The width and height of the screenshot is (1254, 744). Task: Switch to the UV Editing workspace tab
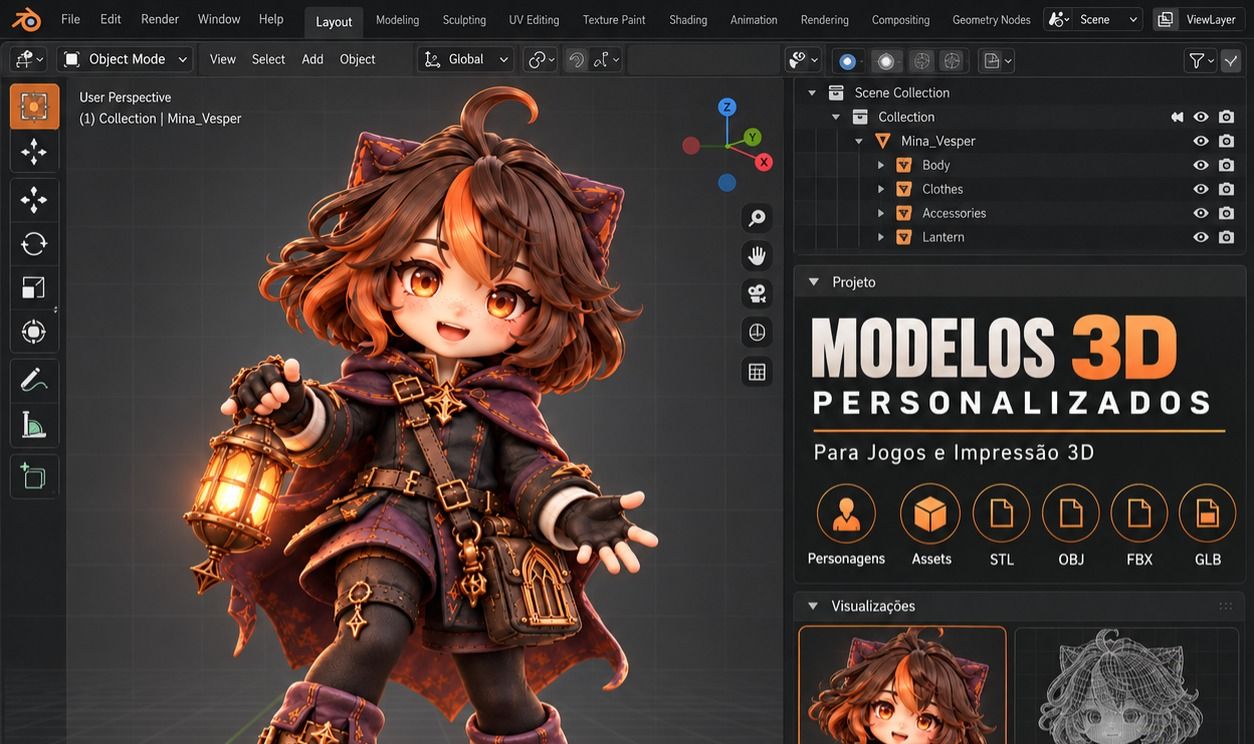(x=534, y=20)
